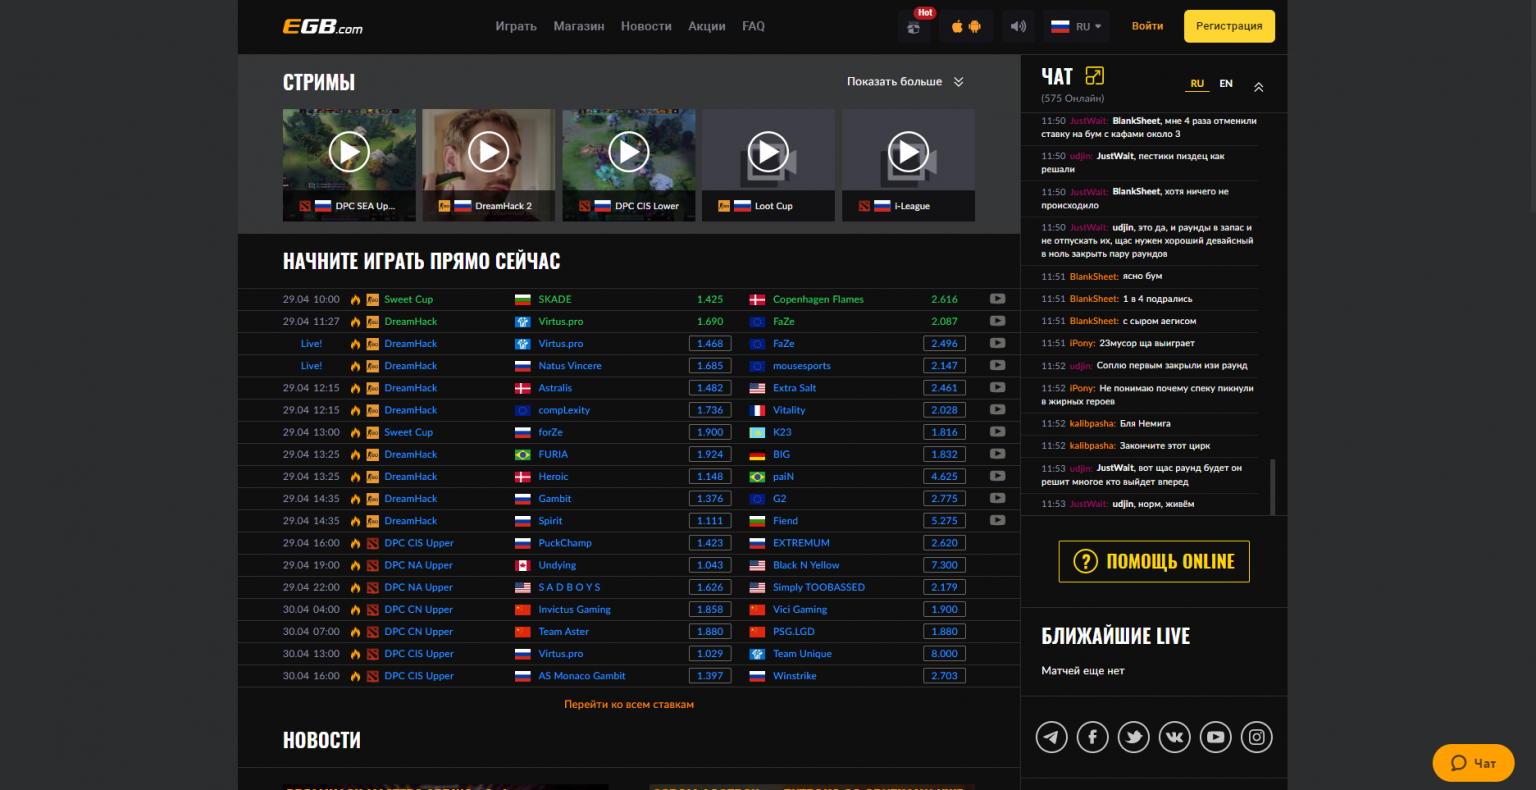
Task: Switch chat to EN language tab
Action: pyautogui.click(x=1226, y=84)
